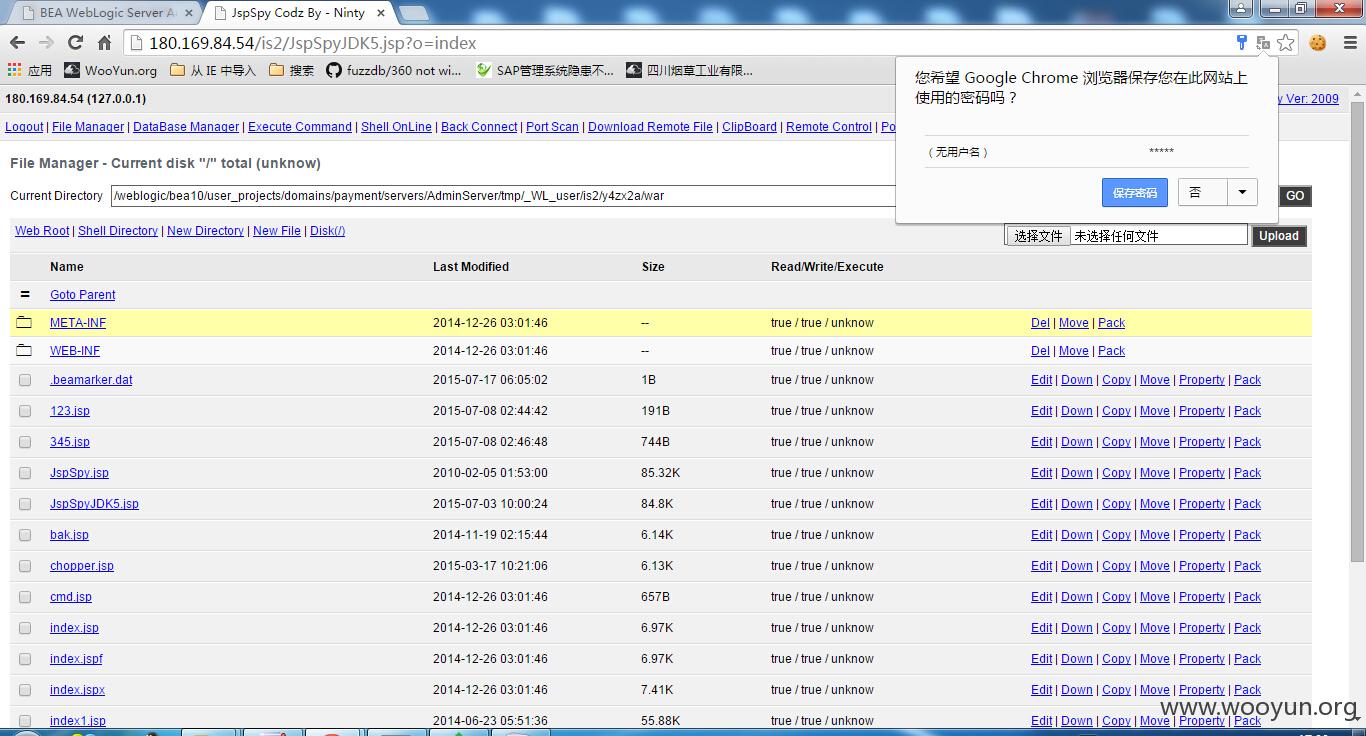Tick the checkbox for chopper.jsp

25,566
